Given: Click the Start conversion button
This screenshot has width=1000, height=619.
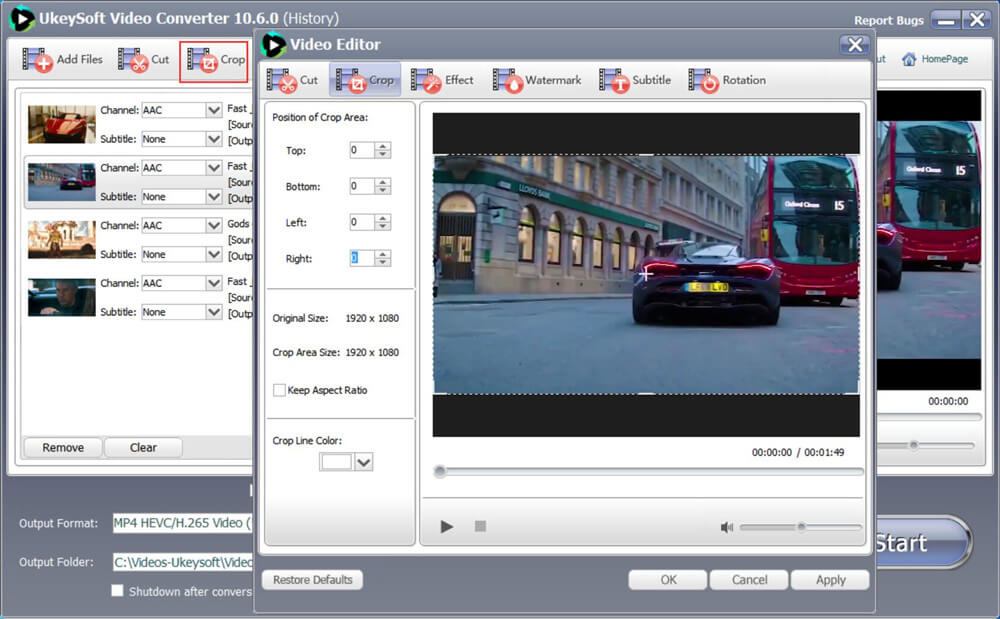Looking at the screenshot, I should click(922, 543).
